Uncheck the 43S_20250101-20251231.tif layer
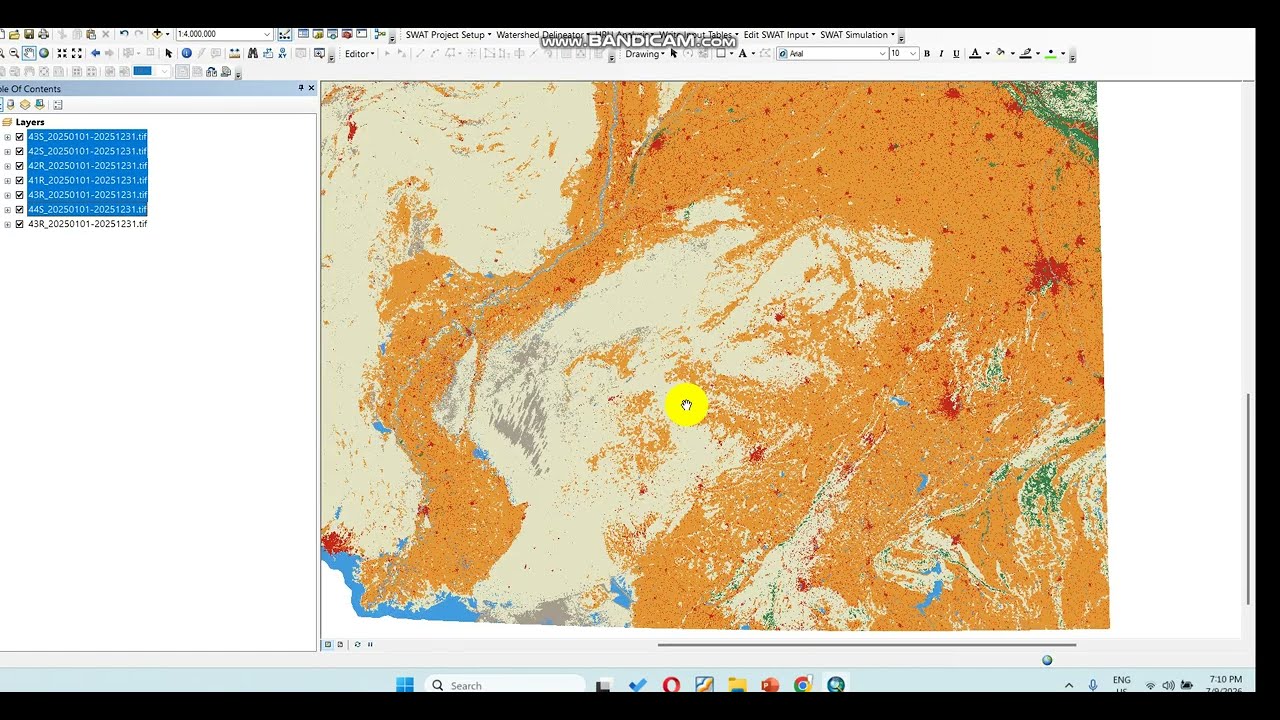The image size is (1280, 720). click(x=19, y=137)
